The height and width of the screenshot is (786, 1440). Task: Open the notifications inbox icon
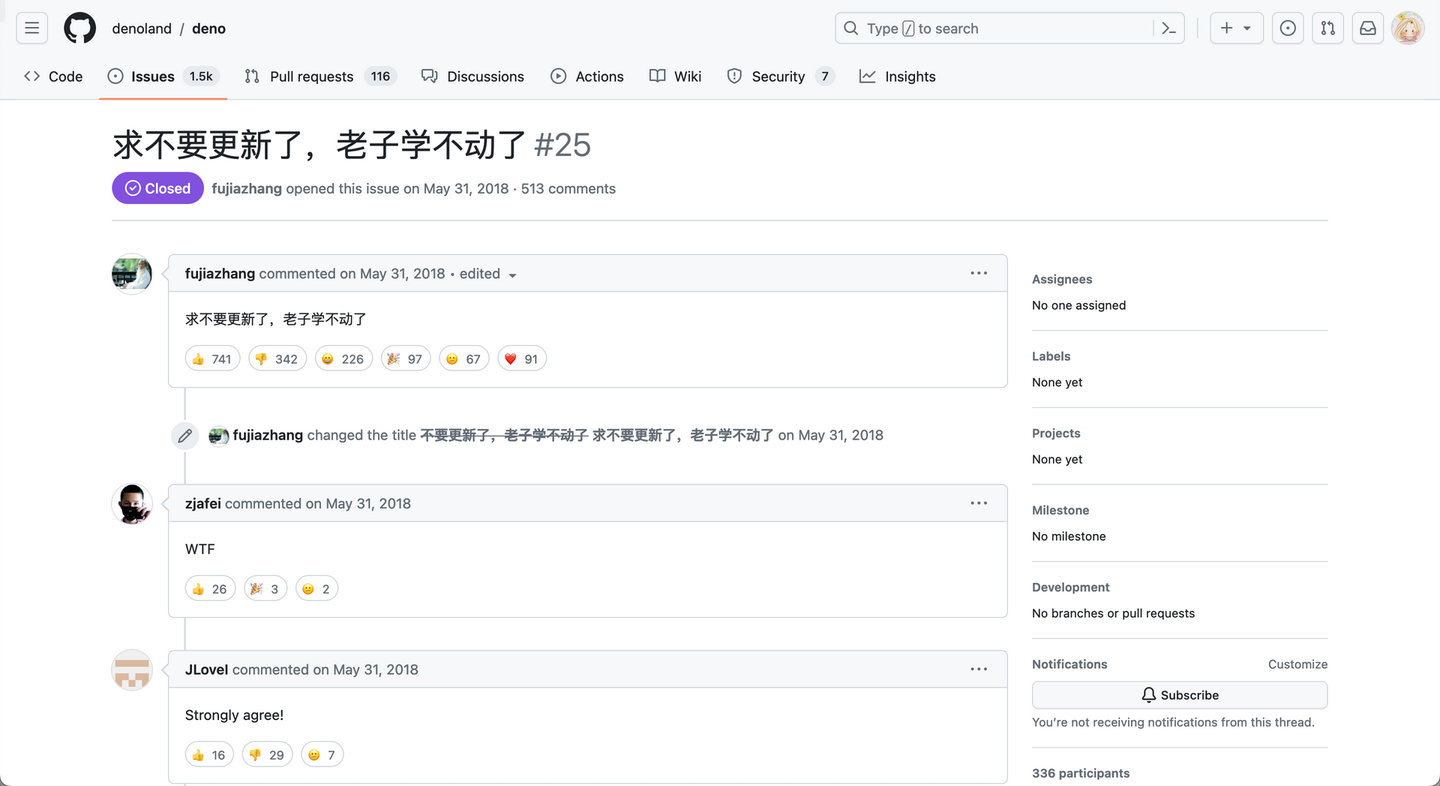(x=1368, y=28)
